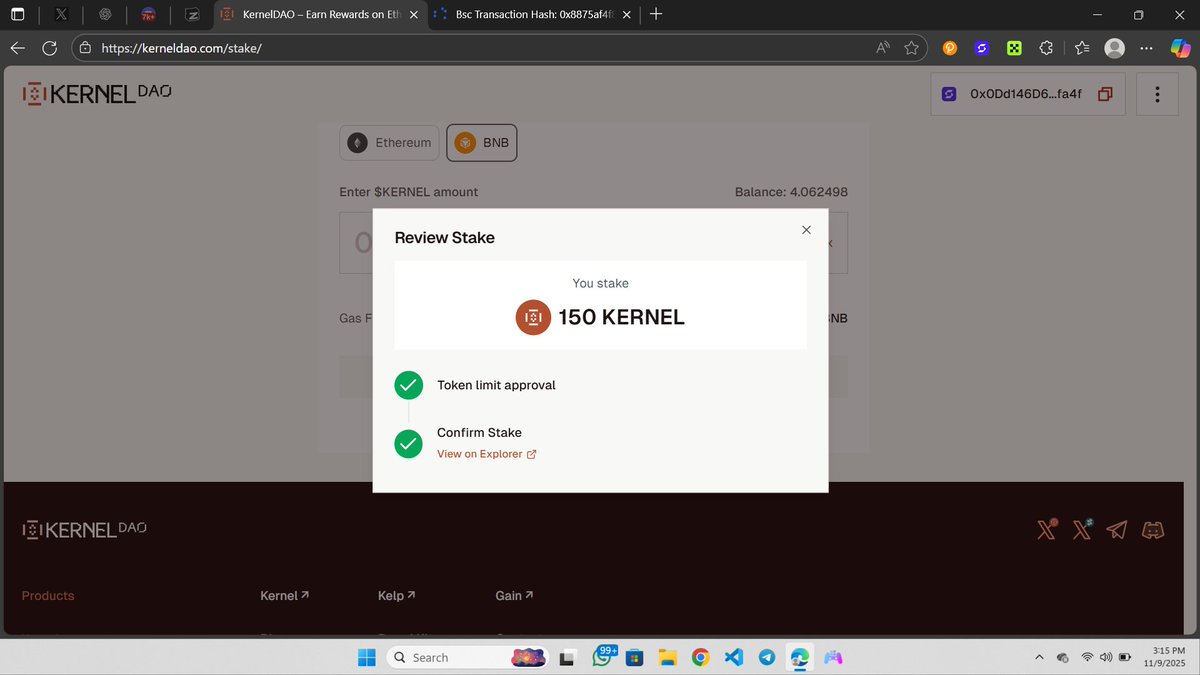Open Telegram from the taskbar

766,657
